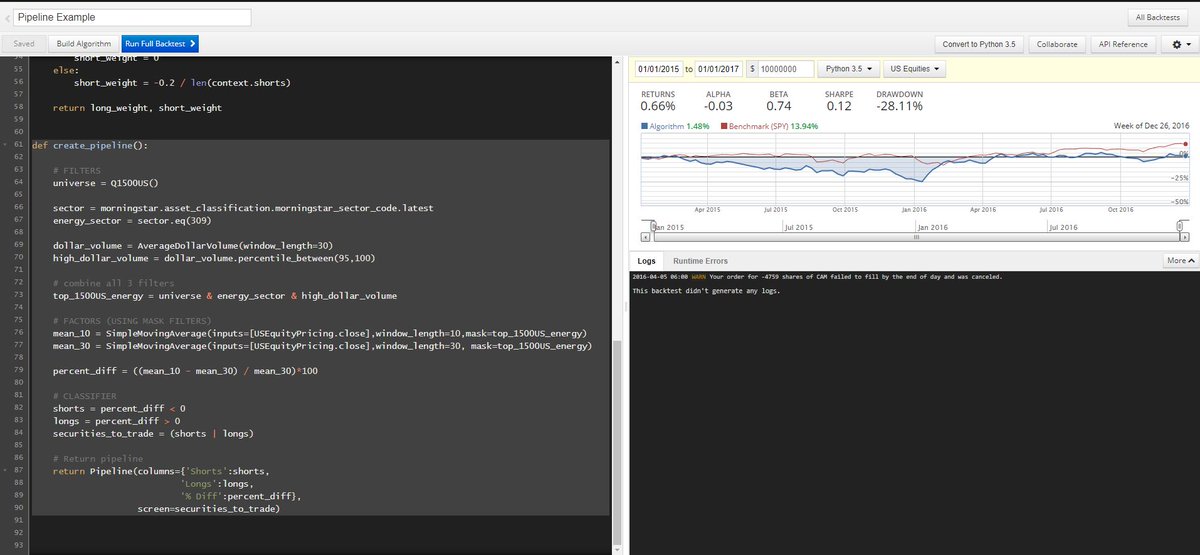Click the 'dollar_volume = AverageDollarVolume' line
This screenshot has width=1200, height=555.
[193, 244]
